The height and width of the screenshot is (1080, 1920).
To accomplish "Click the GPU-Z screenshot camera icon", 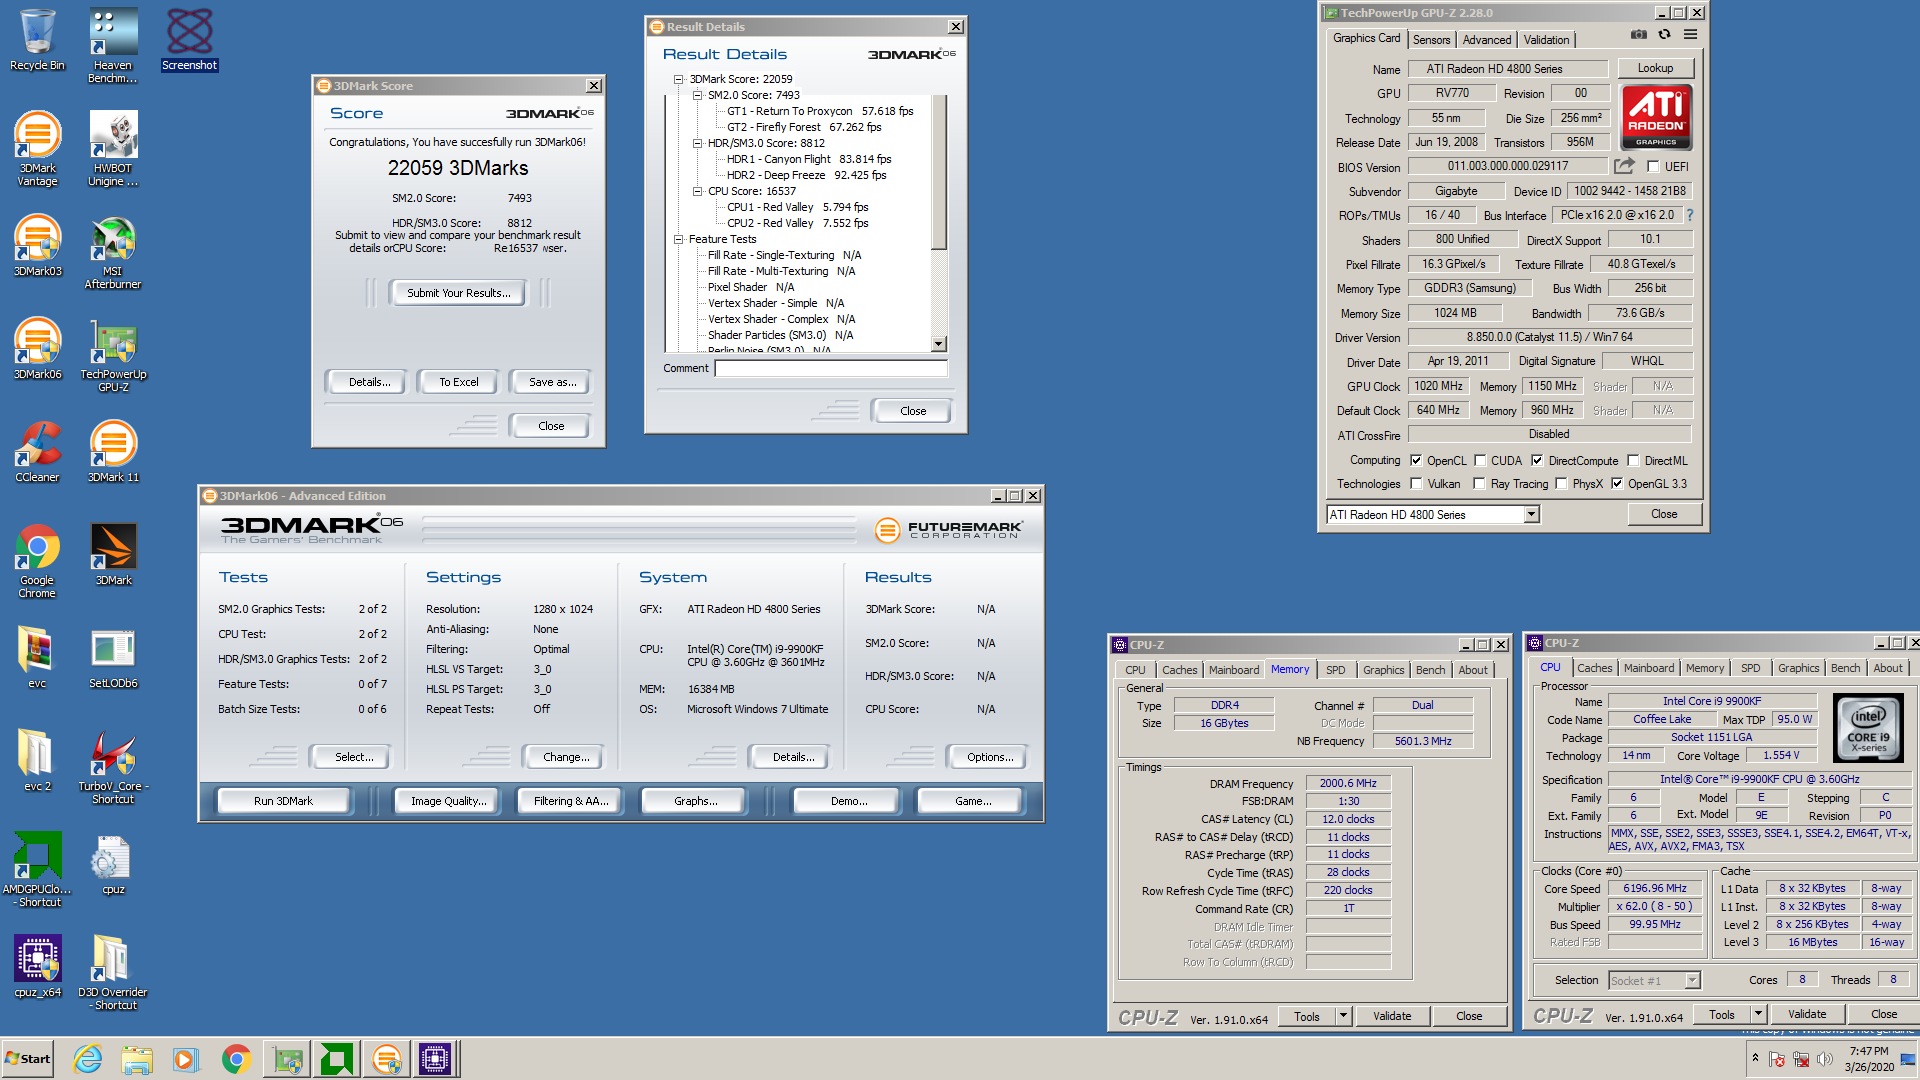I will [x=1638, y=35].
